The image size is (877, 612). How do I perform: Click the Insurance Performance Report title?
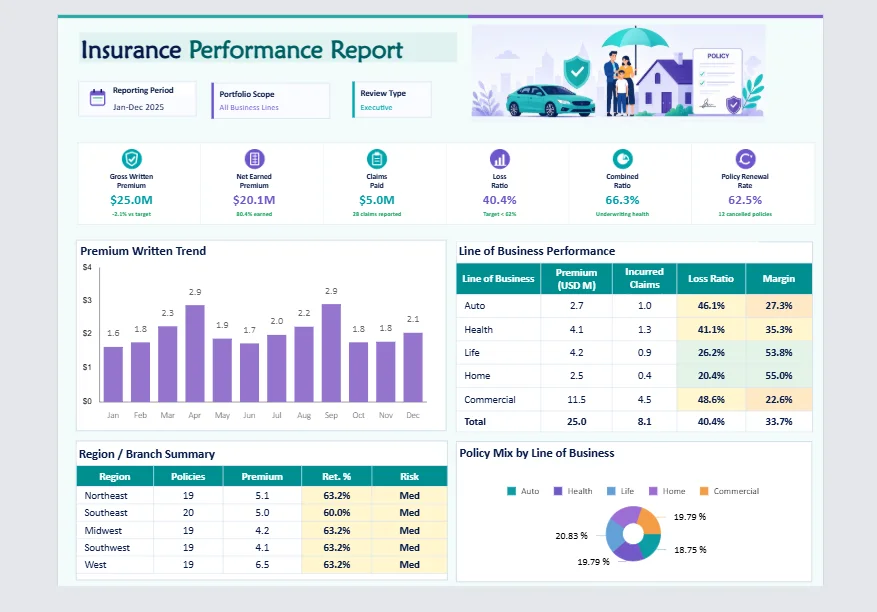[x=242, y=50]
